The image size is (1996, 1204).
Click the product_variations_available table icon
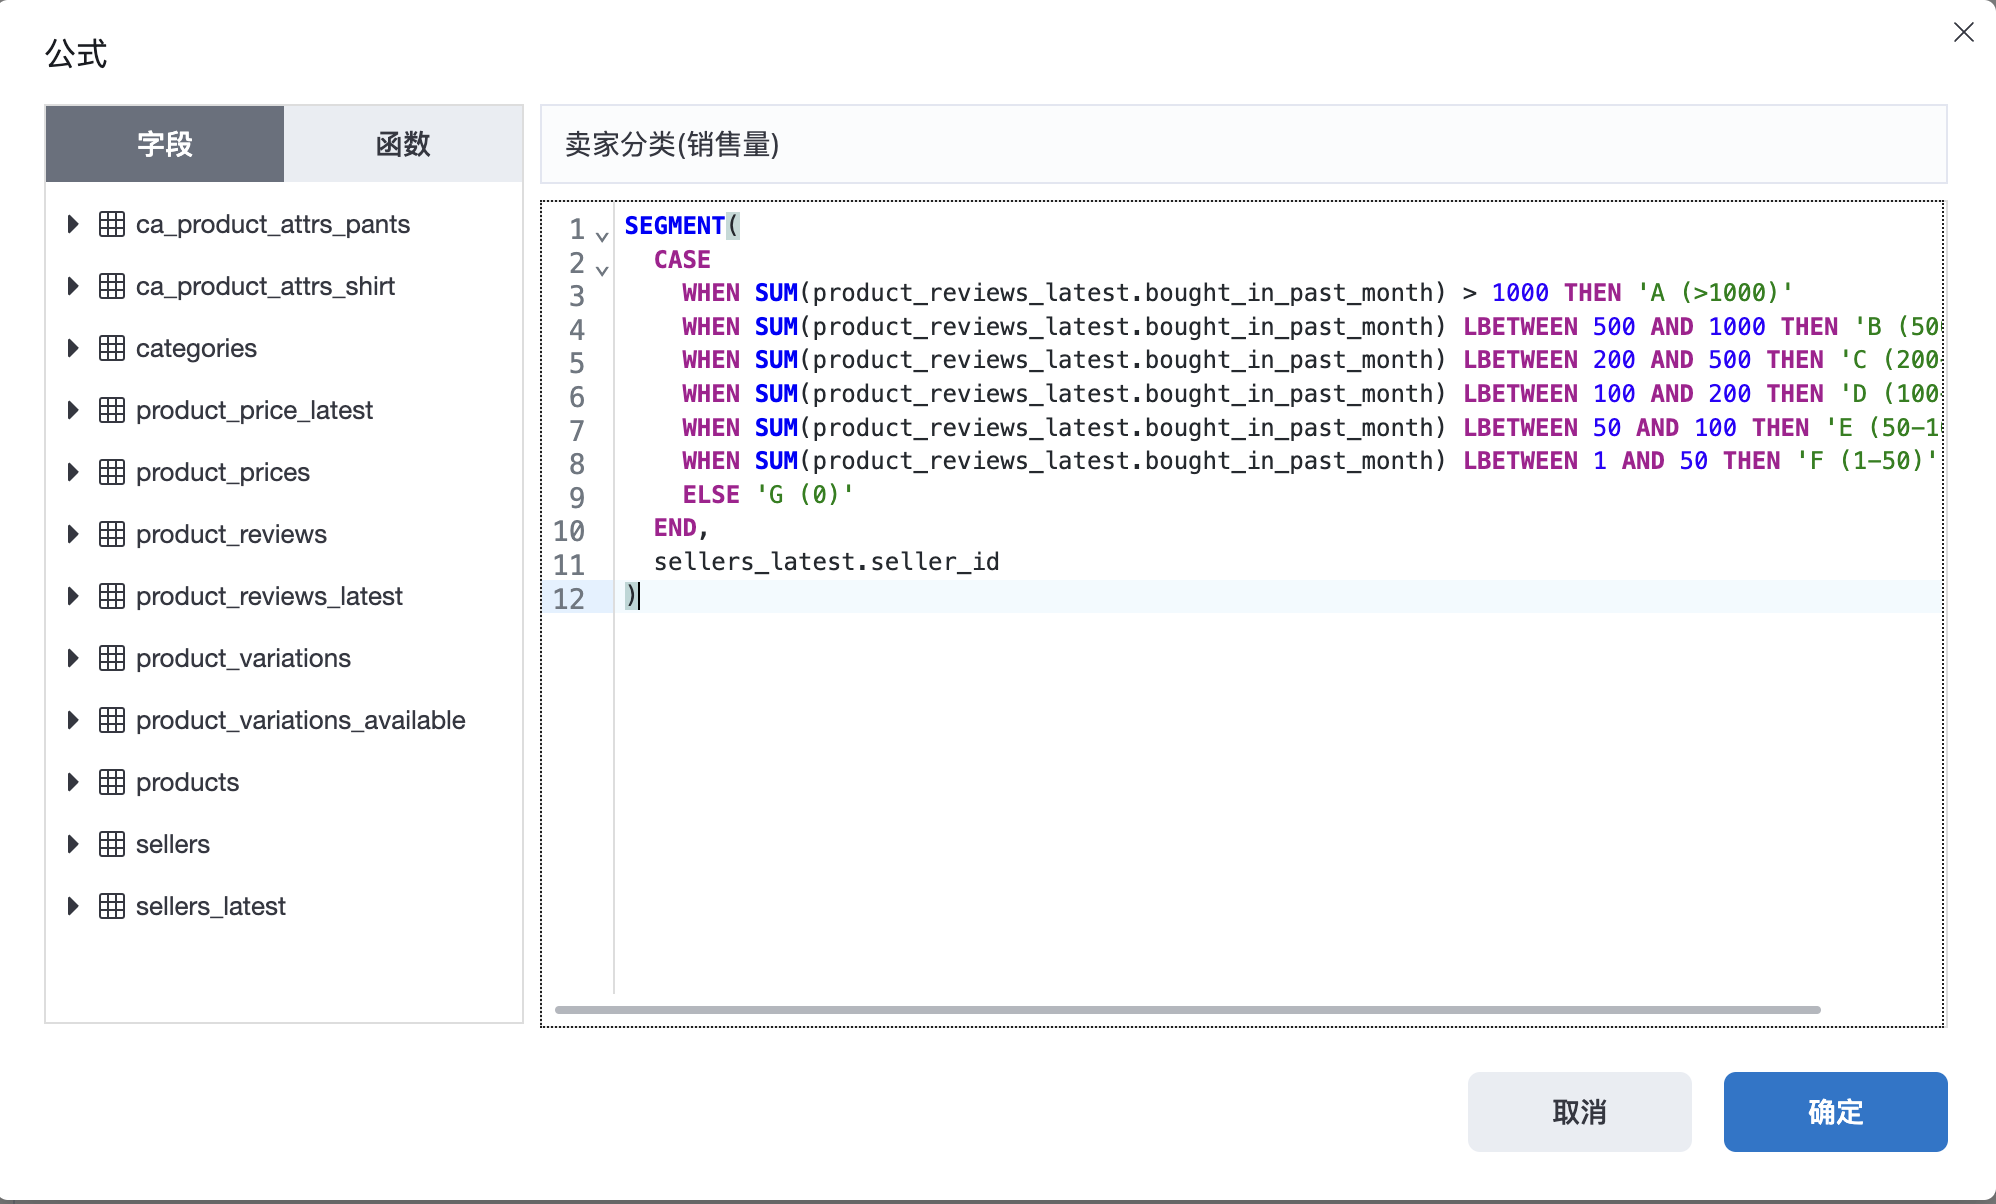(112, 720)
